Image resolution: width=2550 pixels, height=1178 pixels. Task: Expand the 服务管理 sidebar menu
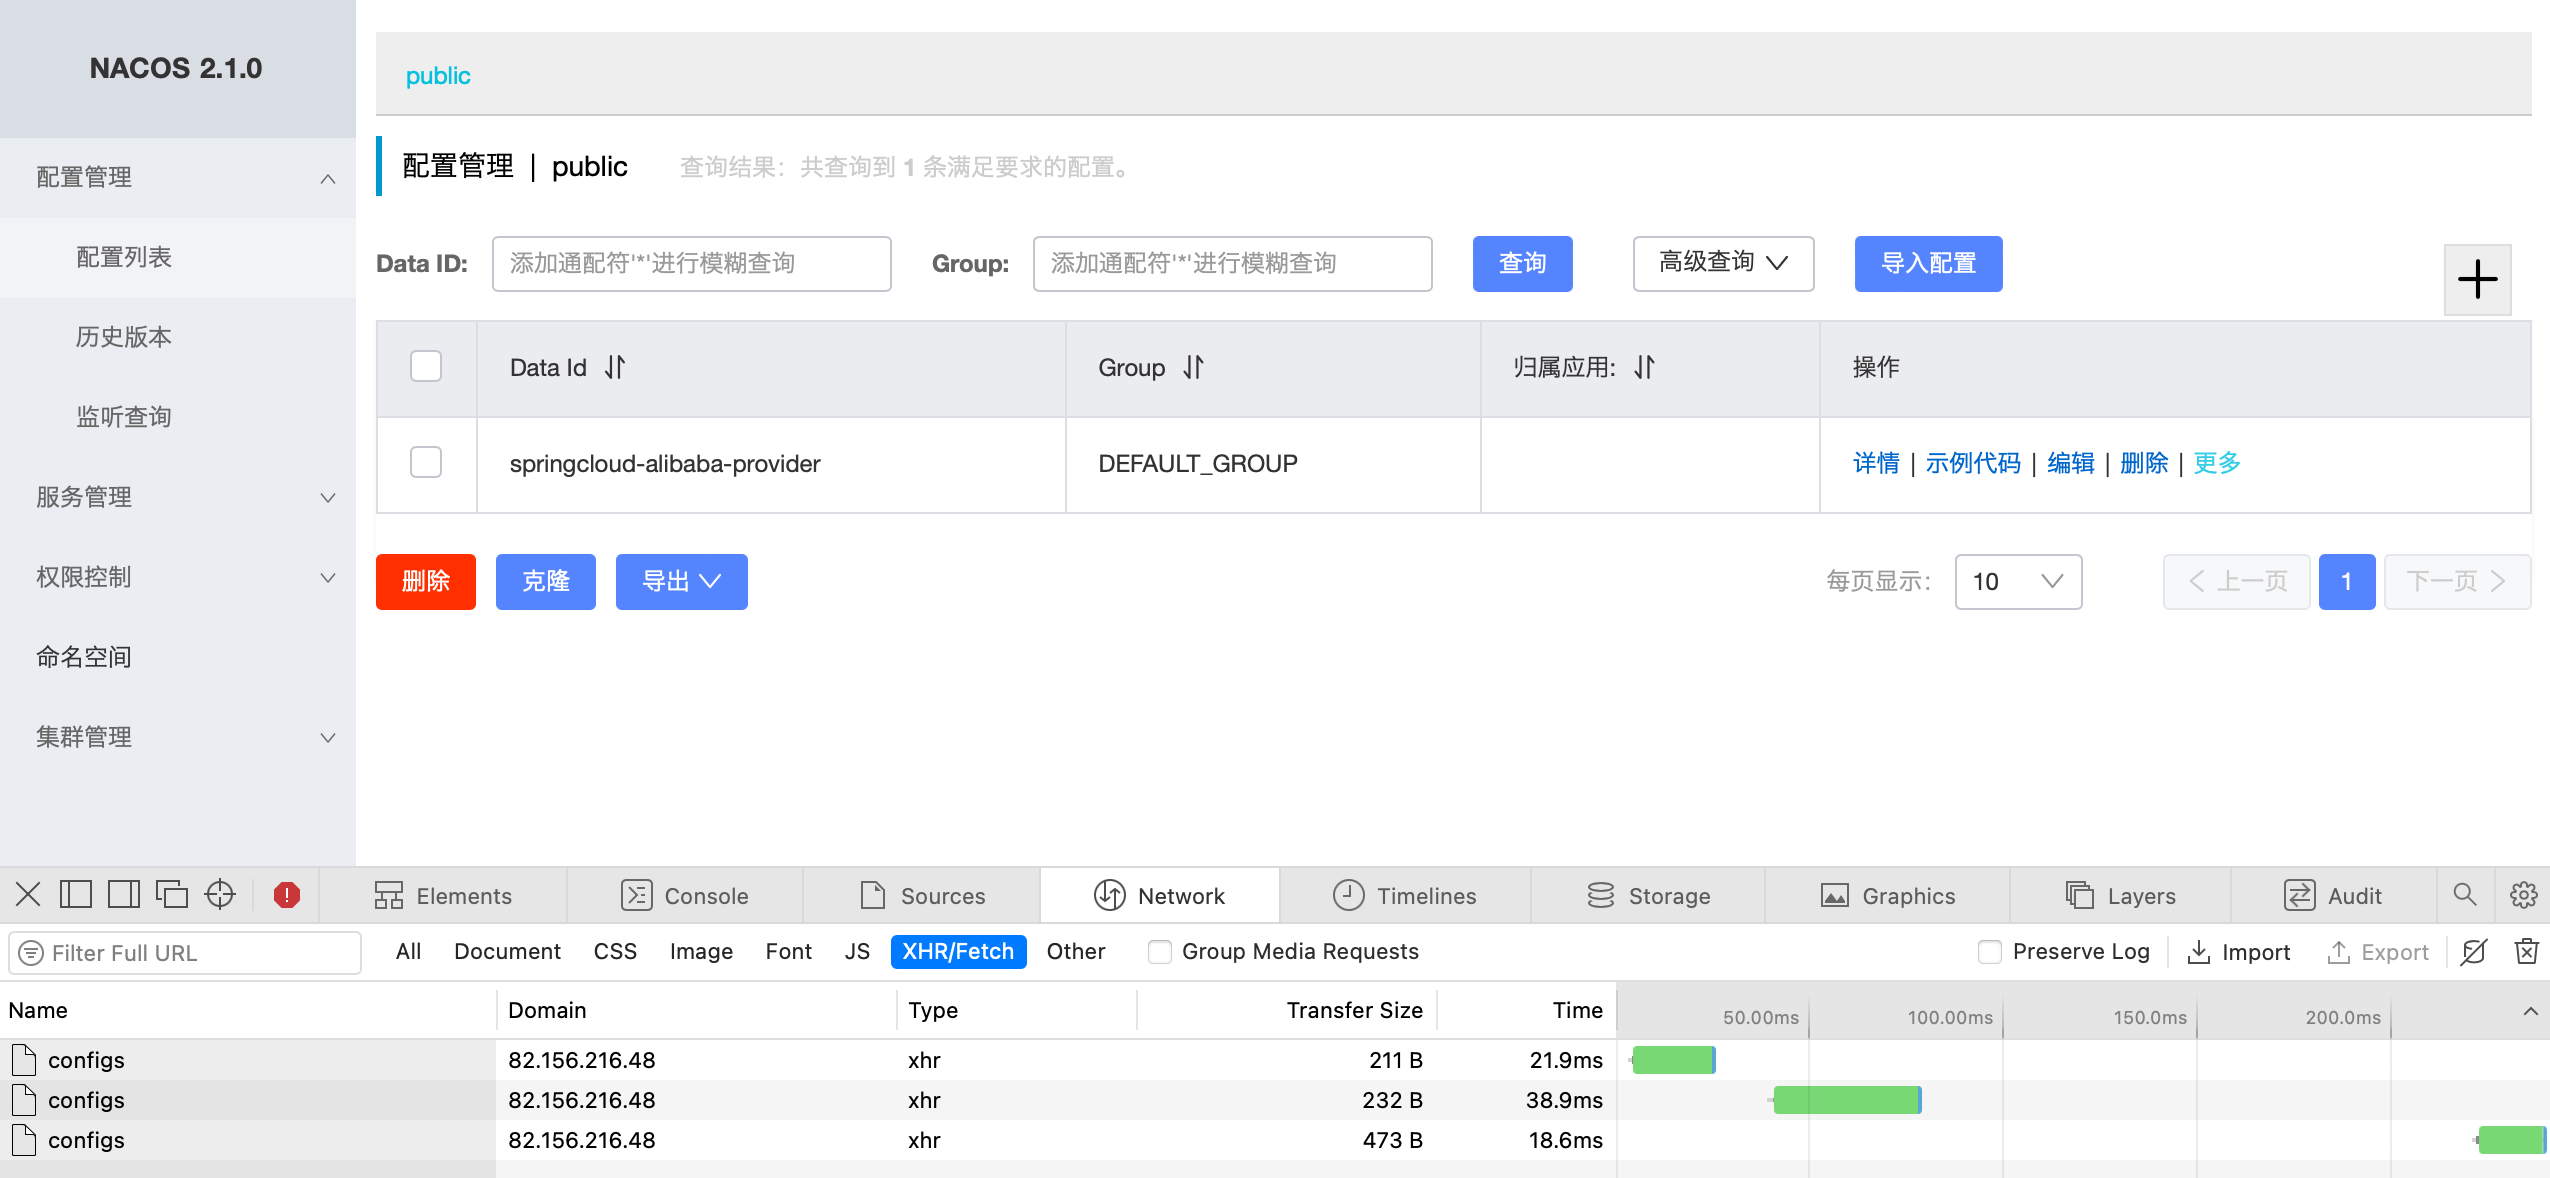click(x=178, y=497)
